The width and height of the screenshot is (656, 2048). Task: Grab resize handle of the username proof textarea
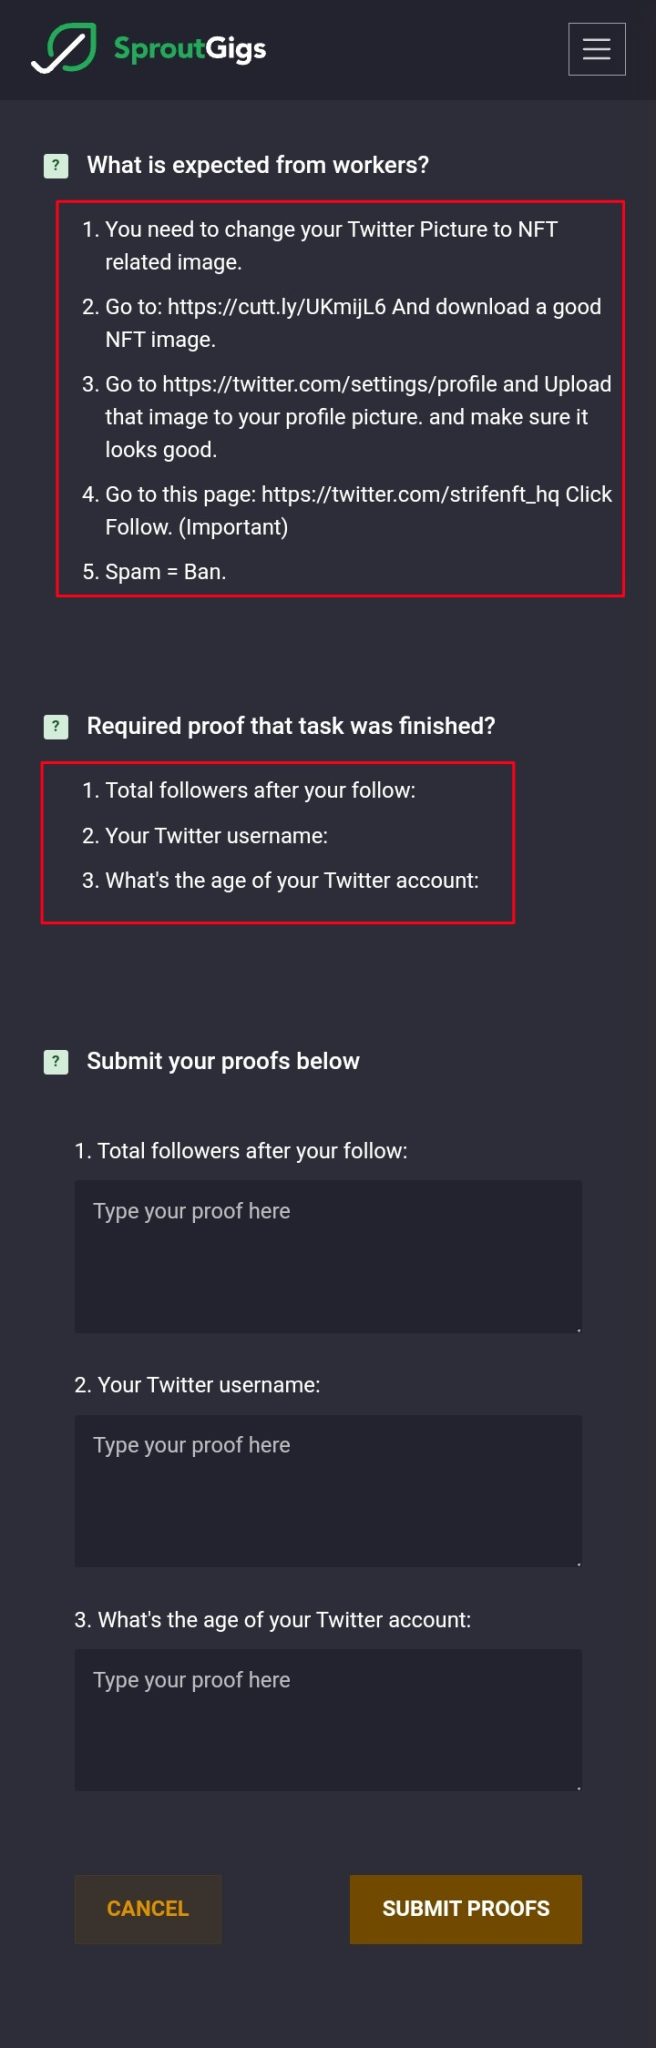[578, 1563]
